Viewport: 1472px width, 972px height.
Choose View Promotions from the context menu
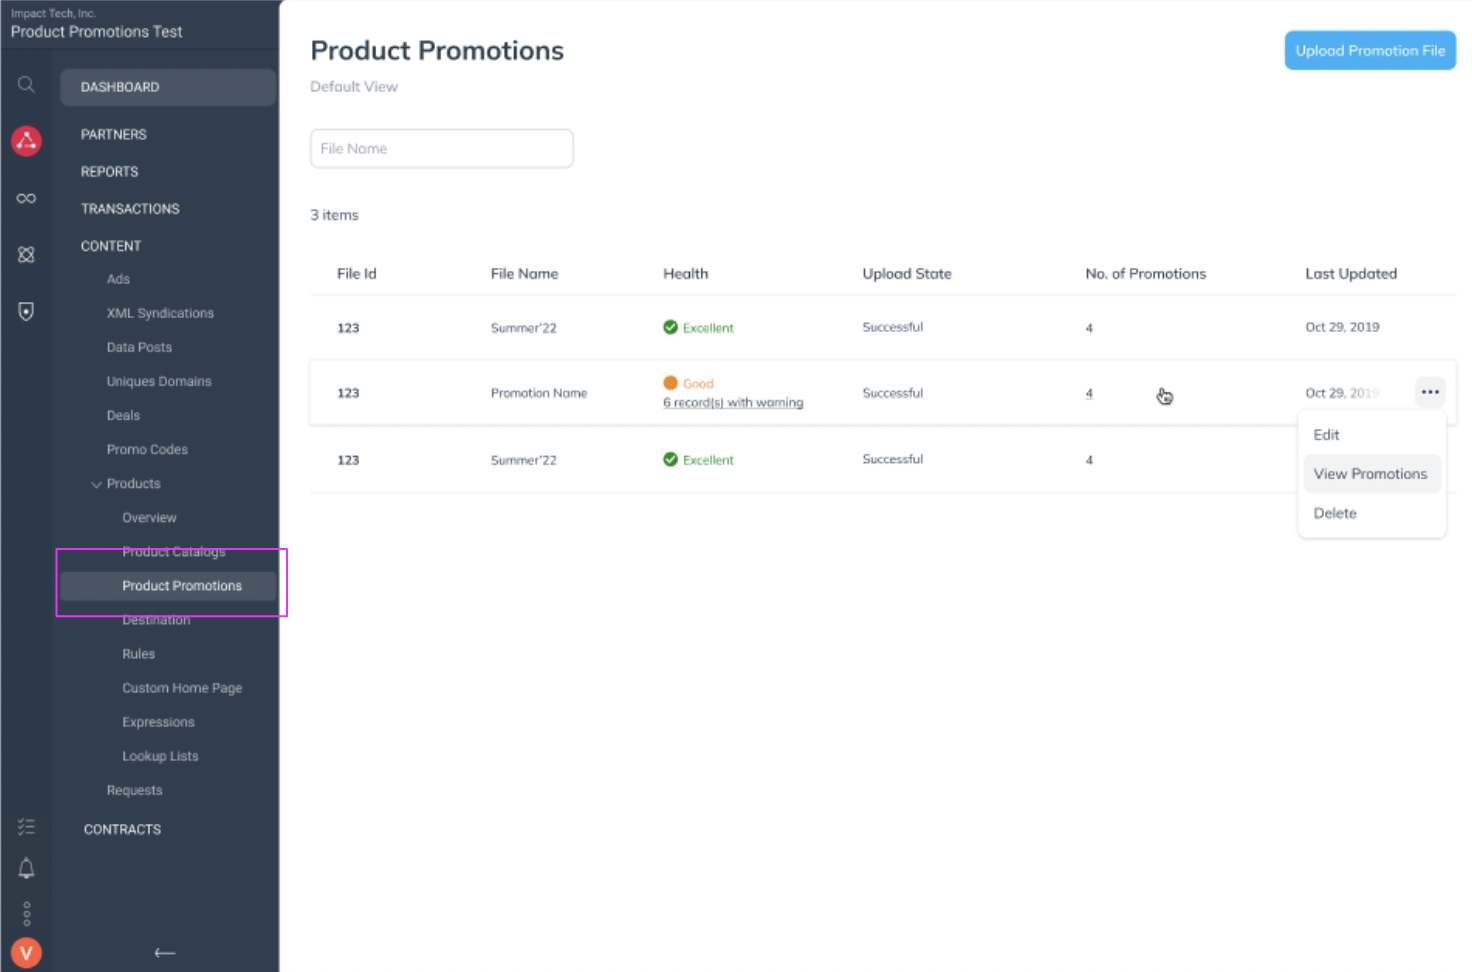tap(1371, 473)
